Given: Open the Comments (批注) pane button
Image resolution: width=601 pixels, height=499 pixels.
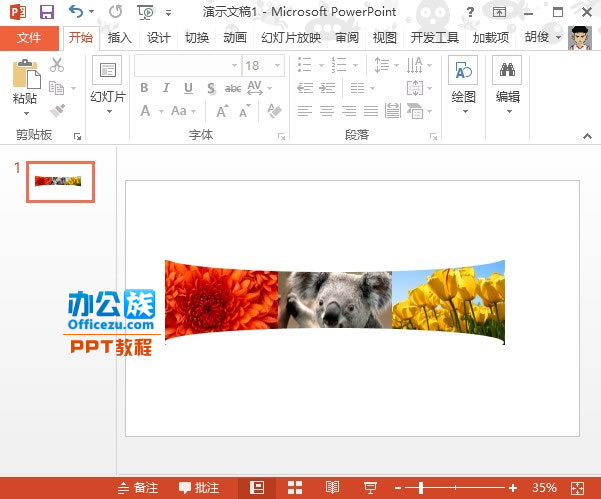Looking at the screenshot, I should click(x=199, y=487).
